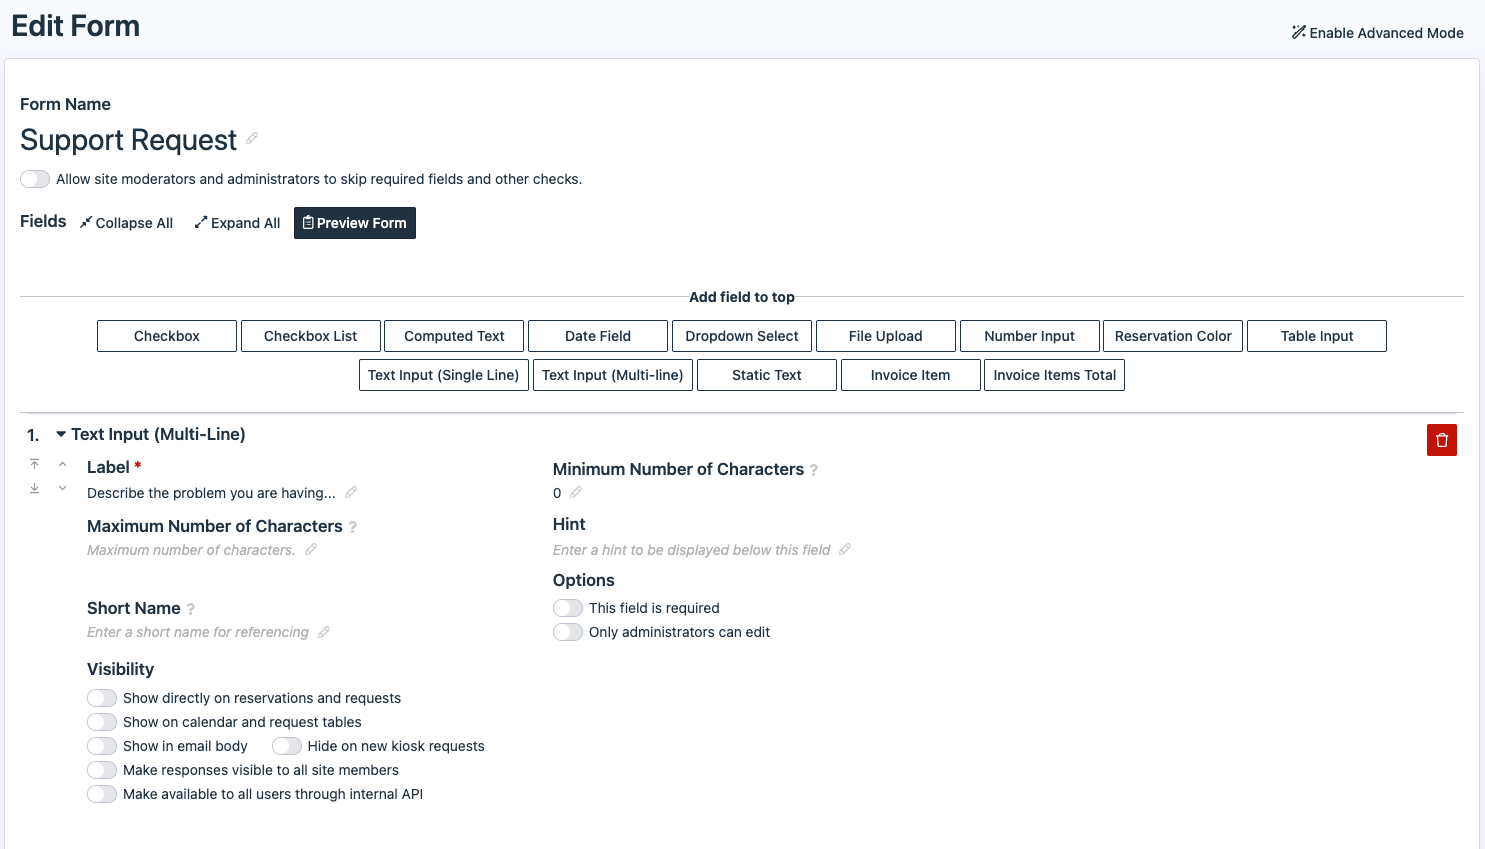Click the red trash delete field icon
The height and width of the screenshot is (849, 1485).
point(1441,440)
